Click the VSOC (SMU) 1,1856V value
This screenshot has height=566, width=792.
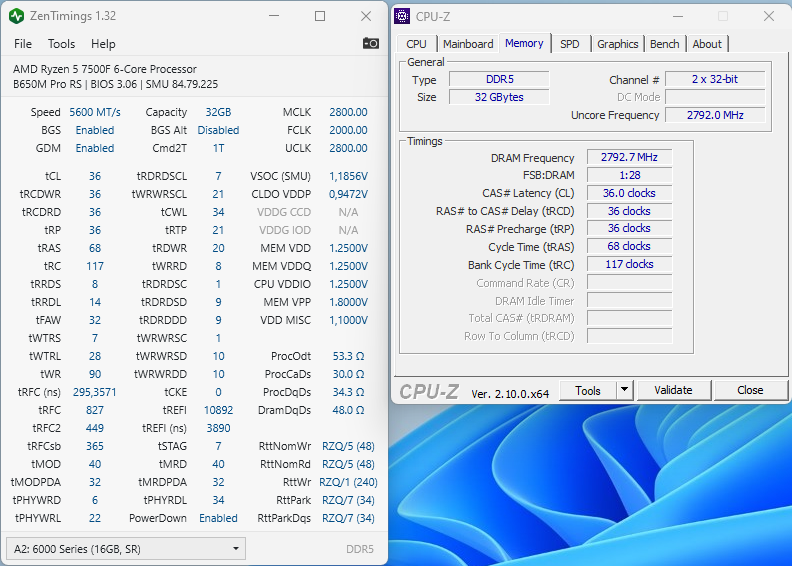pyautogui.click(x=348, y=176)
